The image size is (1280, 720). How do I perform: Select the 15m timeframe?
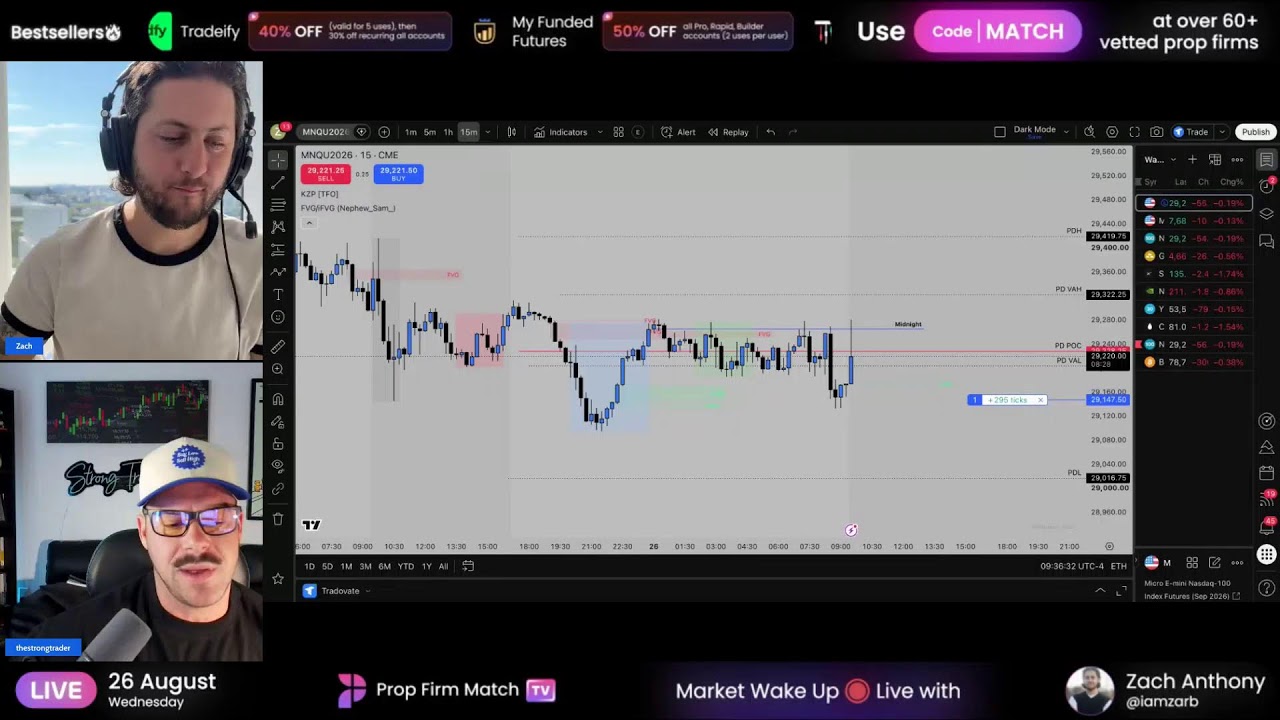click(x=468, y=132)
